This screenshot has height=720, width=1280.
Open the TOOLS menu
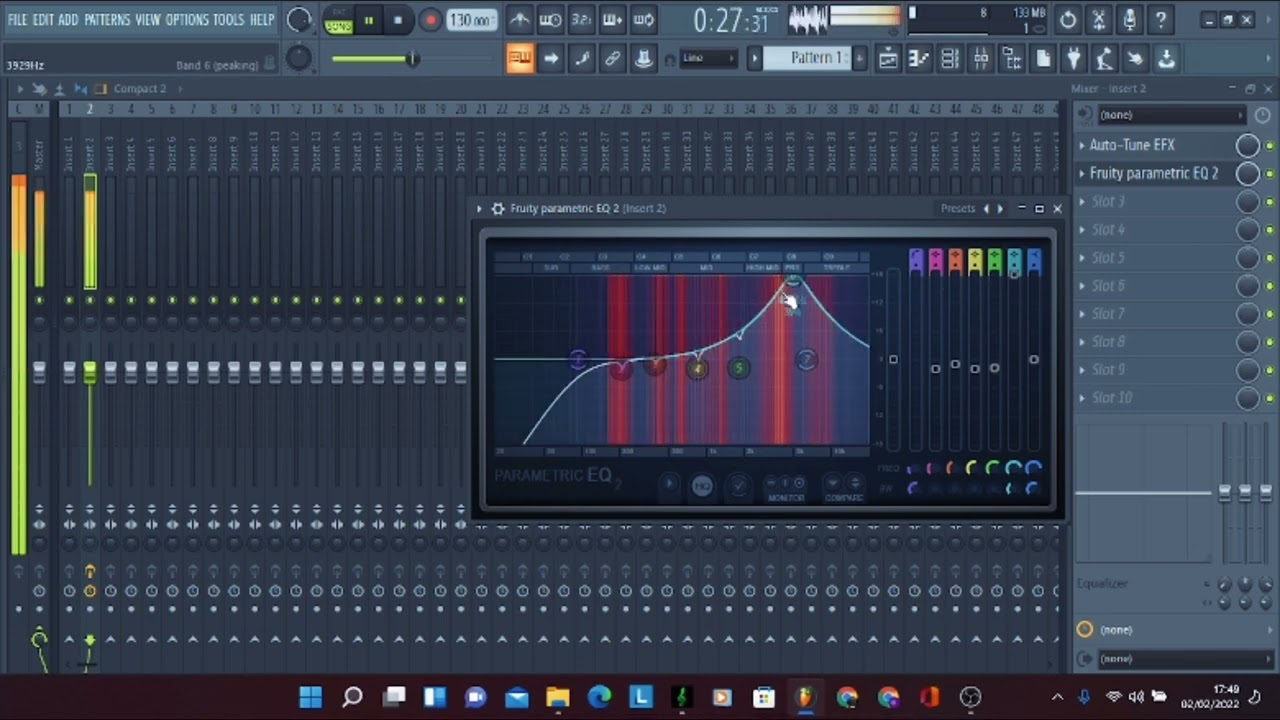pos(228,19)
